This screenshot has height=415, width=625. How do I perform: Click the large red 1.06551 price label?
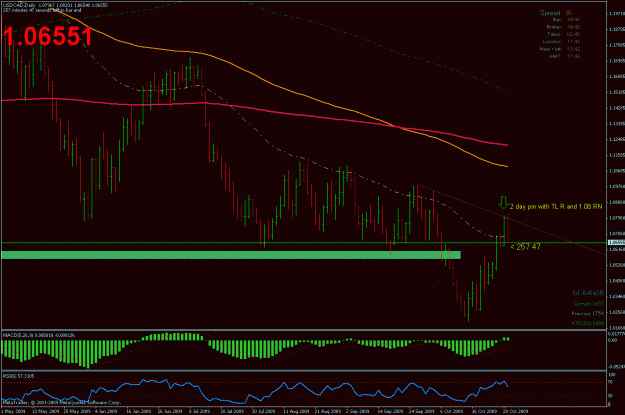tap(48, 36)
